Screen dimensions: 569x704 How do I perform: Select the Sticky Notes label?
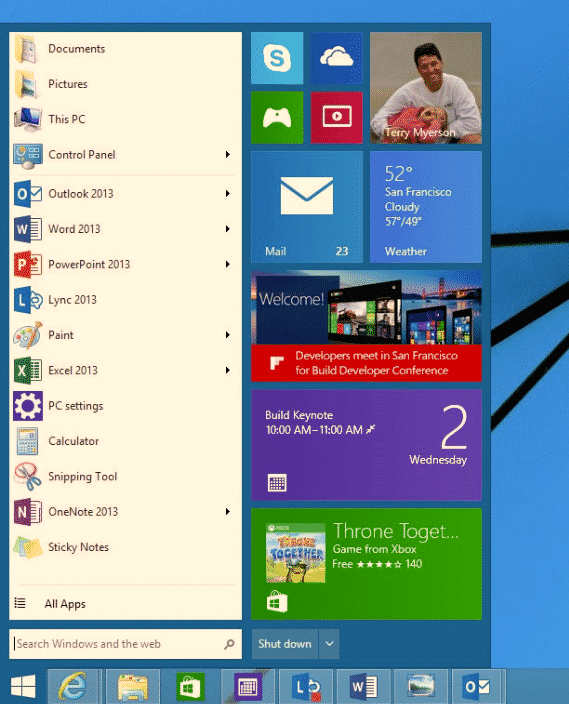pyautogui.click(x=78, y=547)
